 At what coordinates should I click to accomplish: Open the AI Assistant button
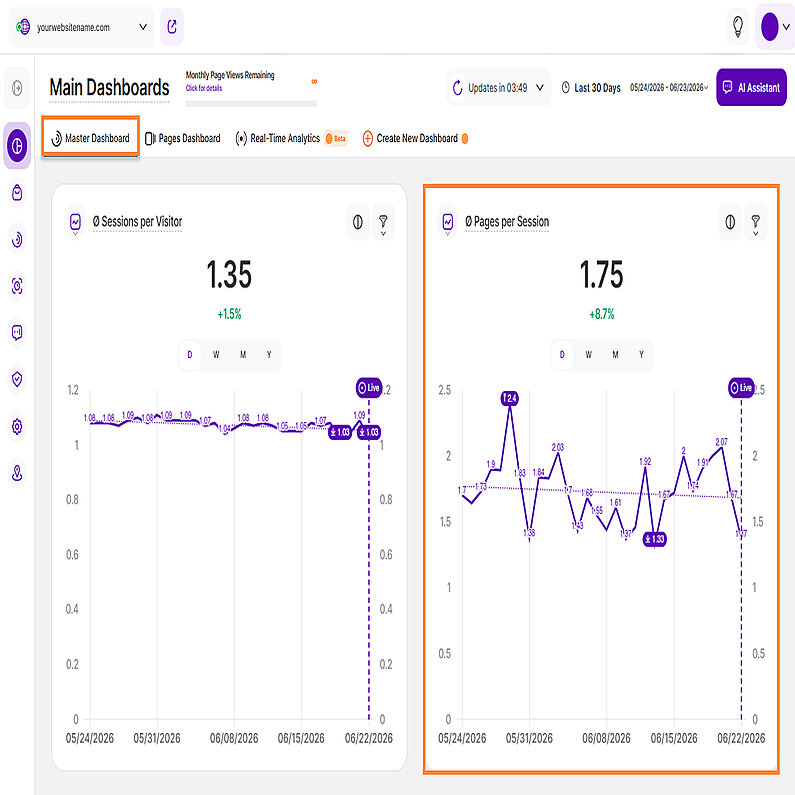[x=751, y=88]
